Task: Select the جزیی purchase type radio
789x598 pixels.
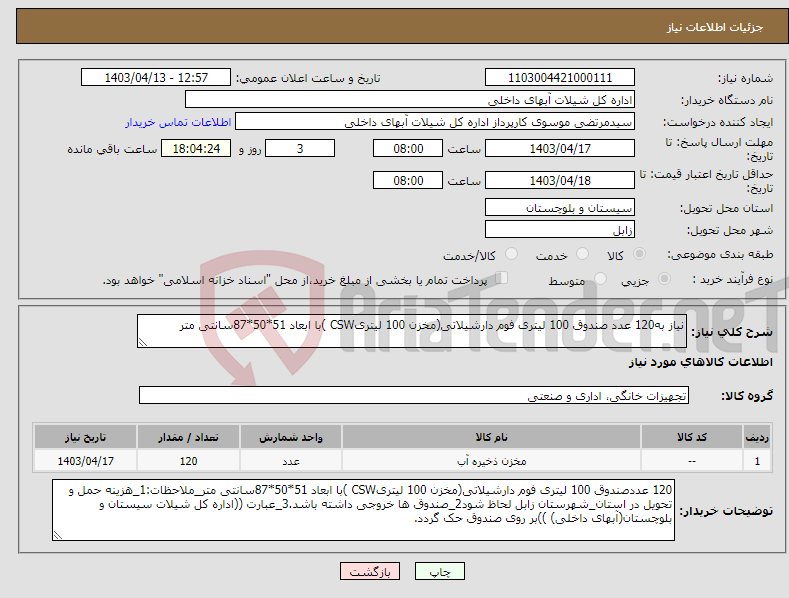Action: pos(664,278)
